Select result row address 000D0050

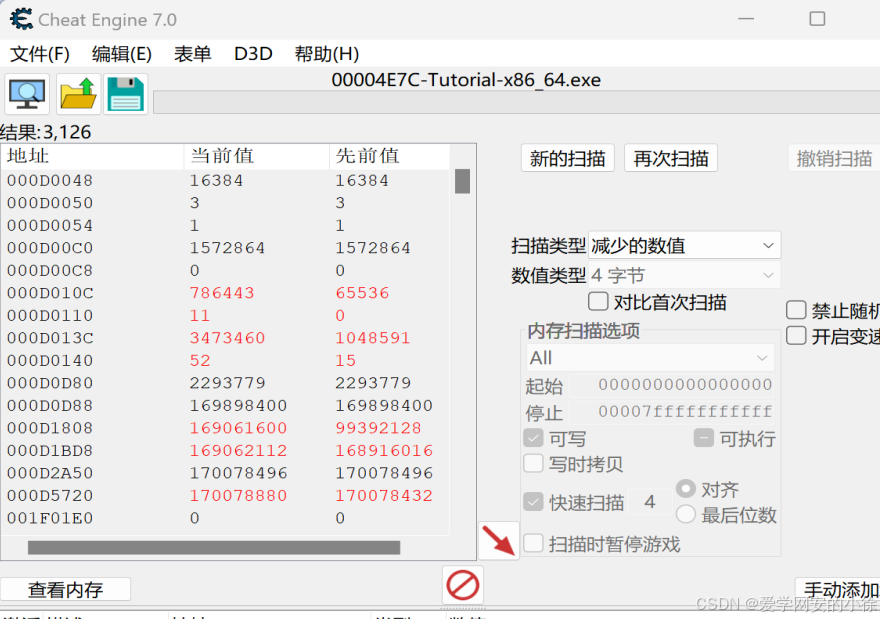click(225, 203)
